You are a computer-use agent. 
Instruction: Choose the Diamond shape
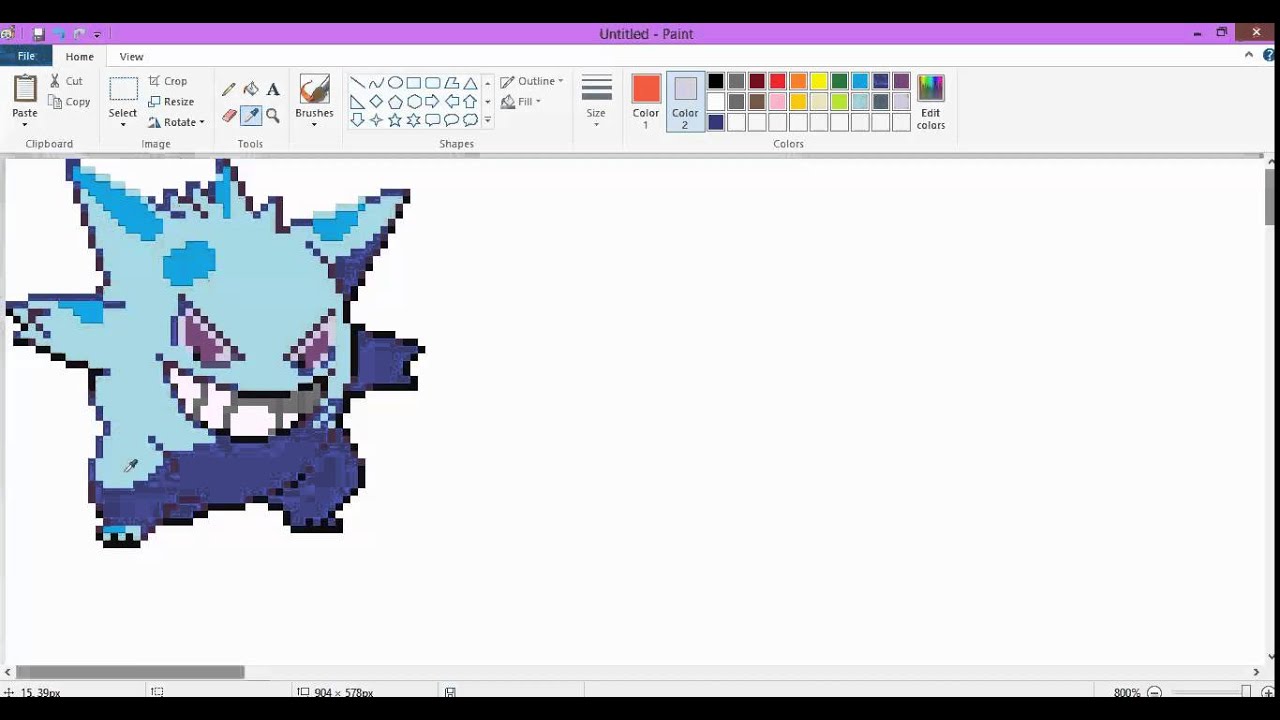[376, 102]
